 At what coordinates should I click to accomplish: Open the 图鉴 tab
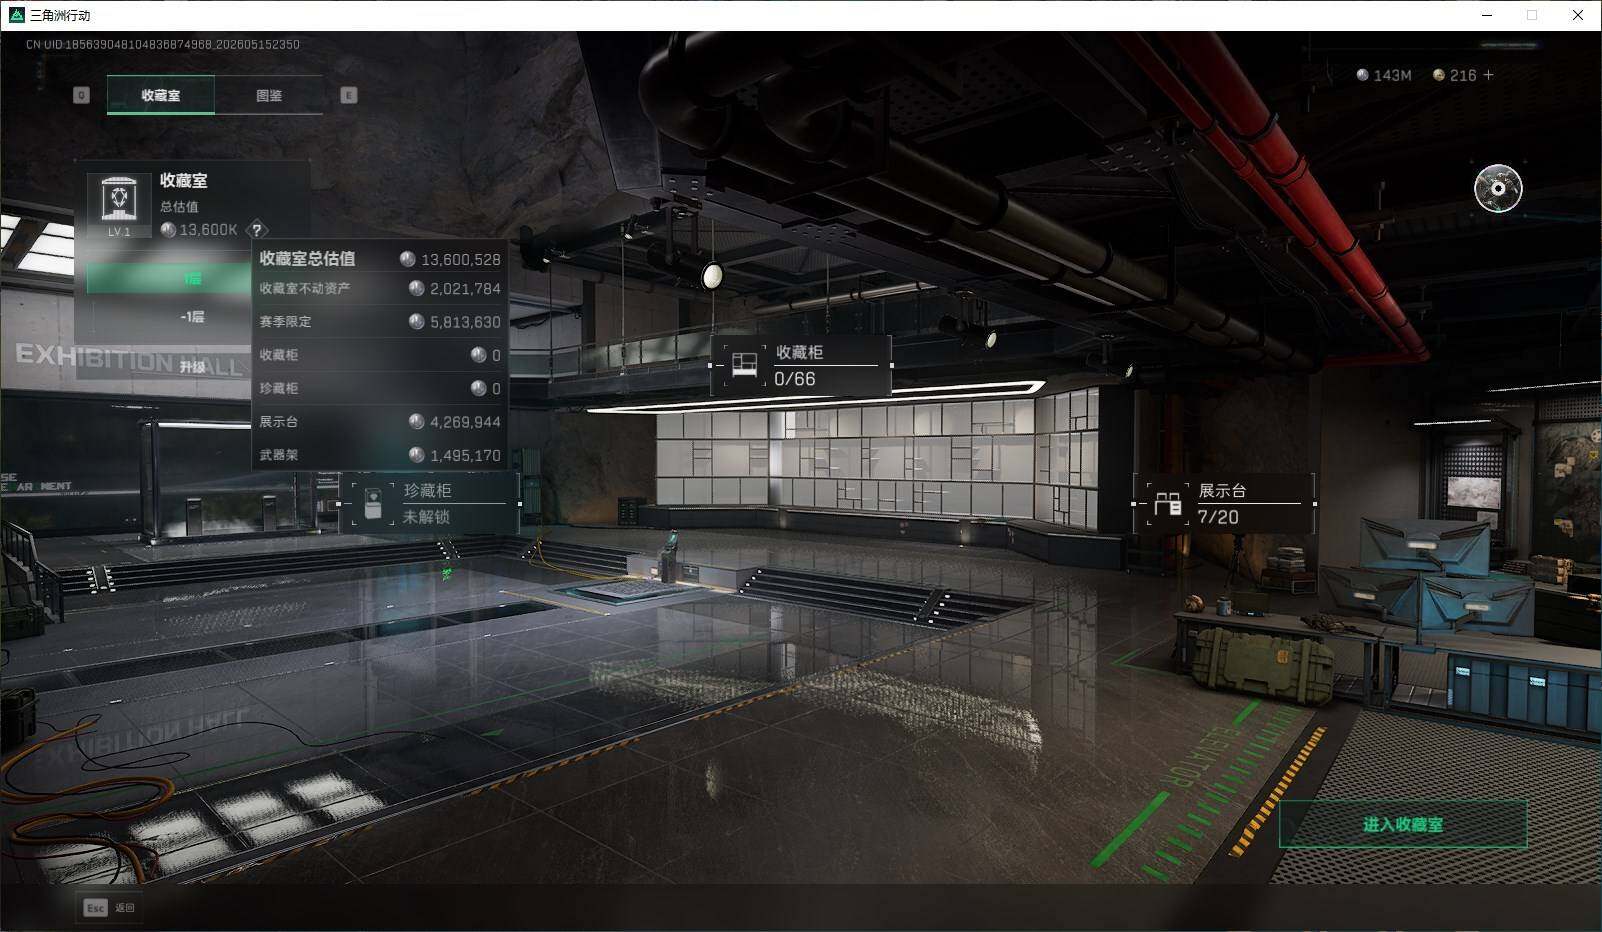click(x=269, y=95)
